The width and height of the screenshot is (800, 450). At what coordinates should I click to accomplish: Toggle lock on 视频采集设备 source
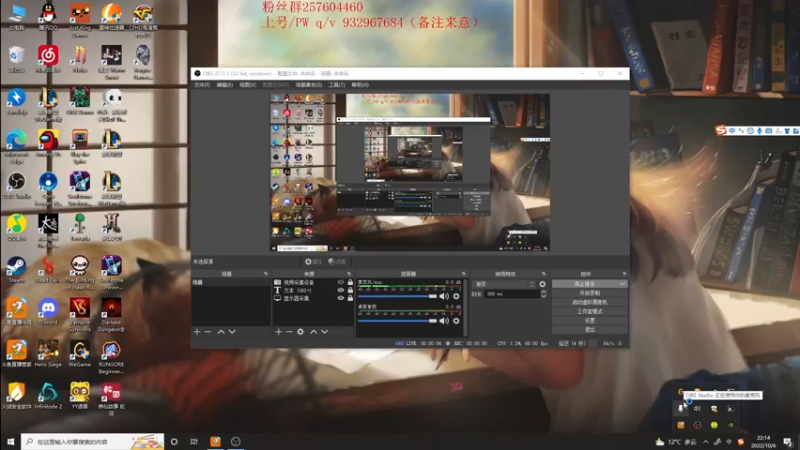tap(350, 282)
